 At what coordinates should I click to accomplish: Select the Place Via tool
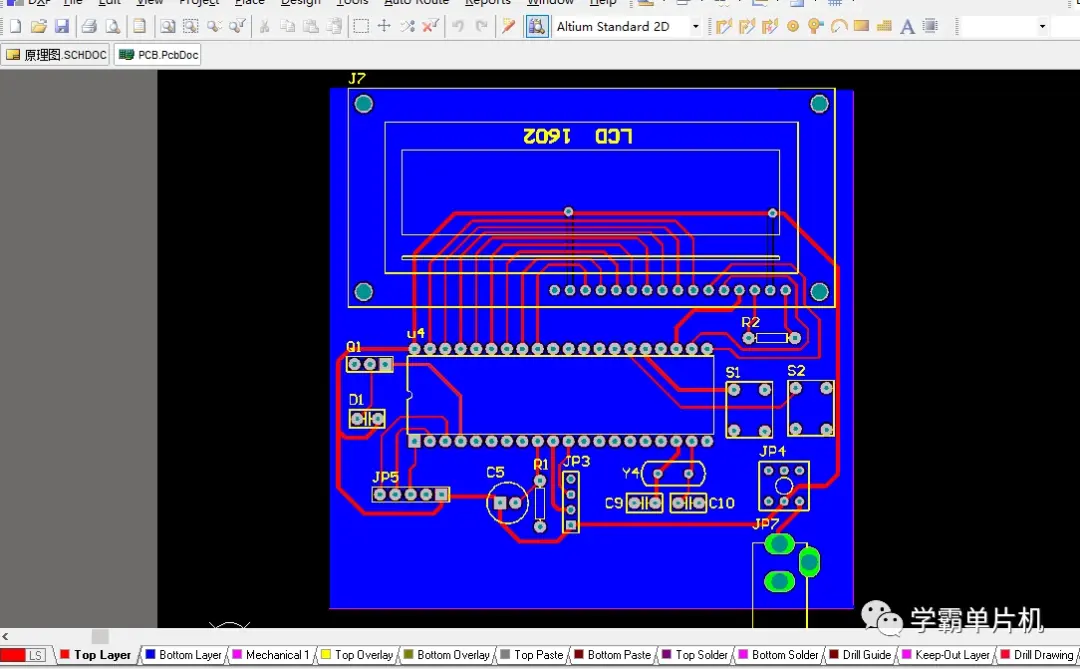click(x=815, y=27)
